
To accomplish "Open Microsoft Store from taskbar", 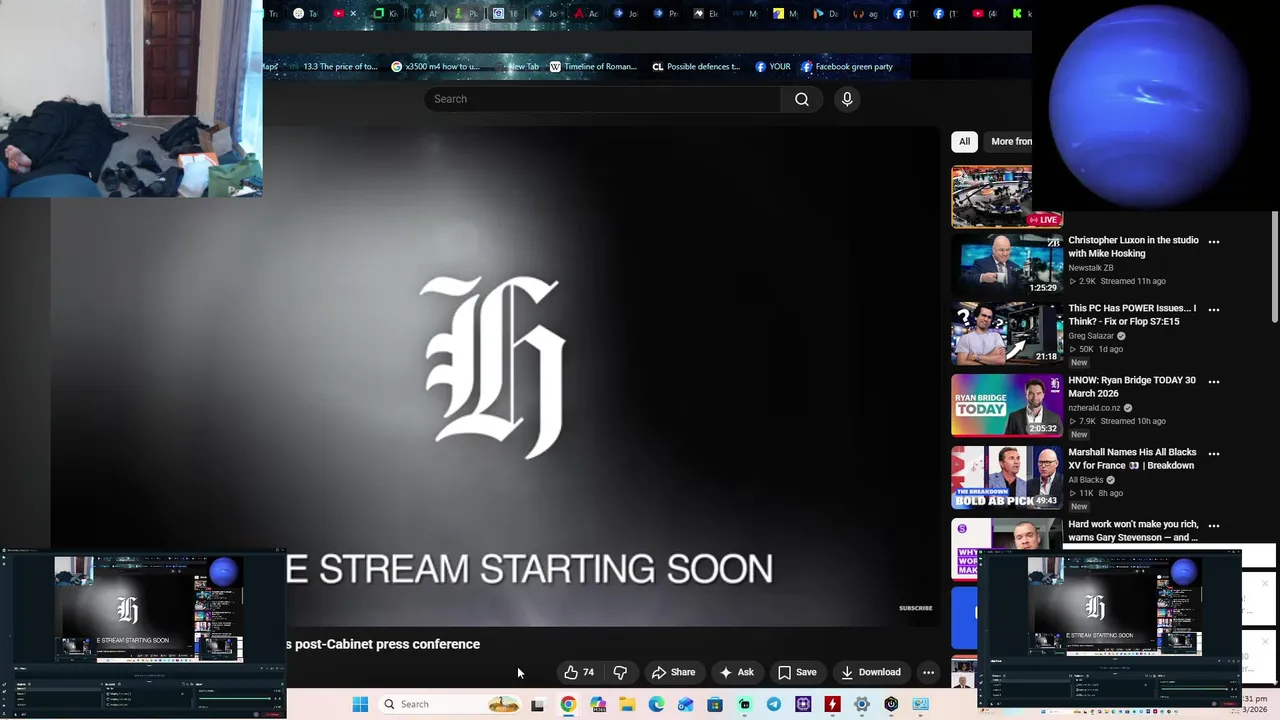I will 715,704.
